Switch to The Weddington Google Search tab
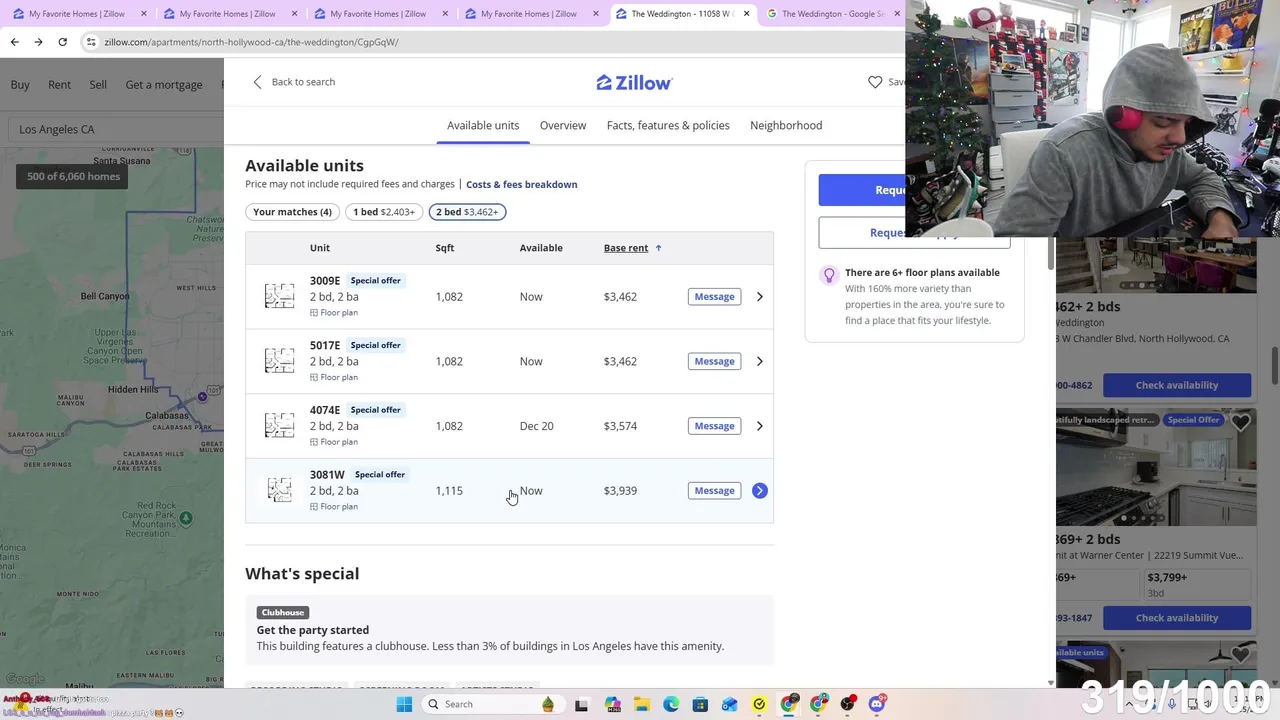 pyautogui.click(x=831, y=14)
